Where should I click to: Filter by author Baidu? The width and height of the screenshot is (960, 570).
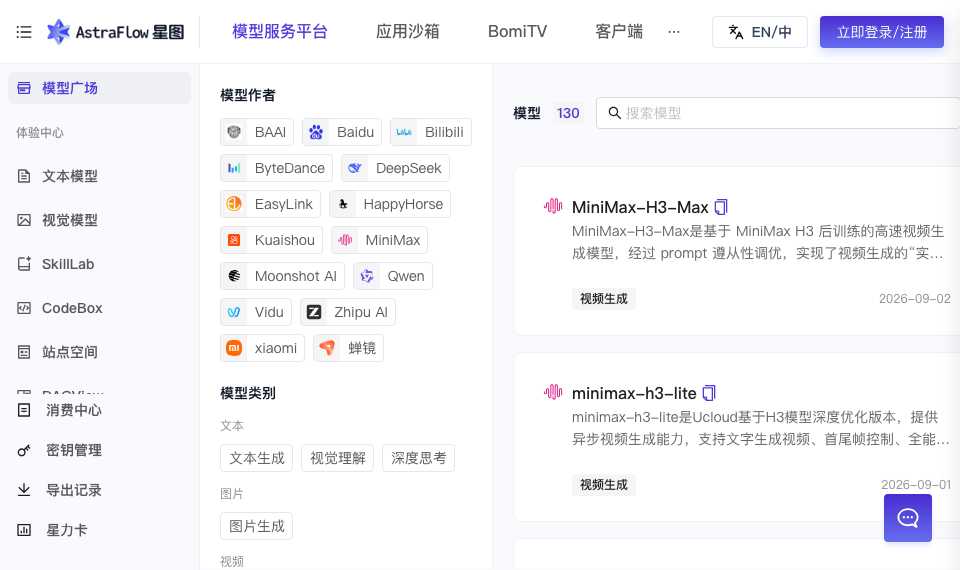(x=342, y=132)
